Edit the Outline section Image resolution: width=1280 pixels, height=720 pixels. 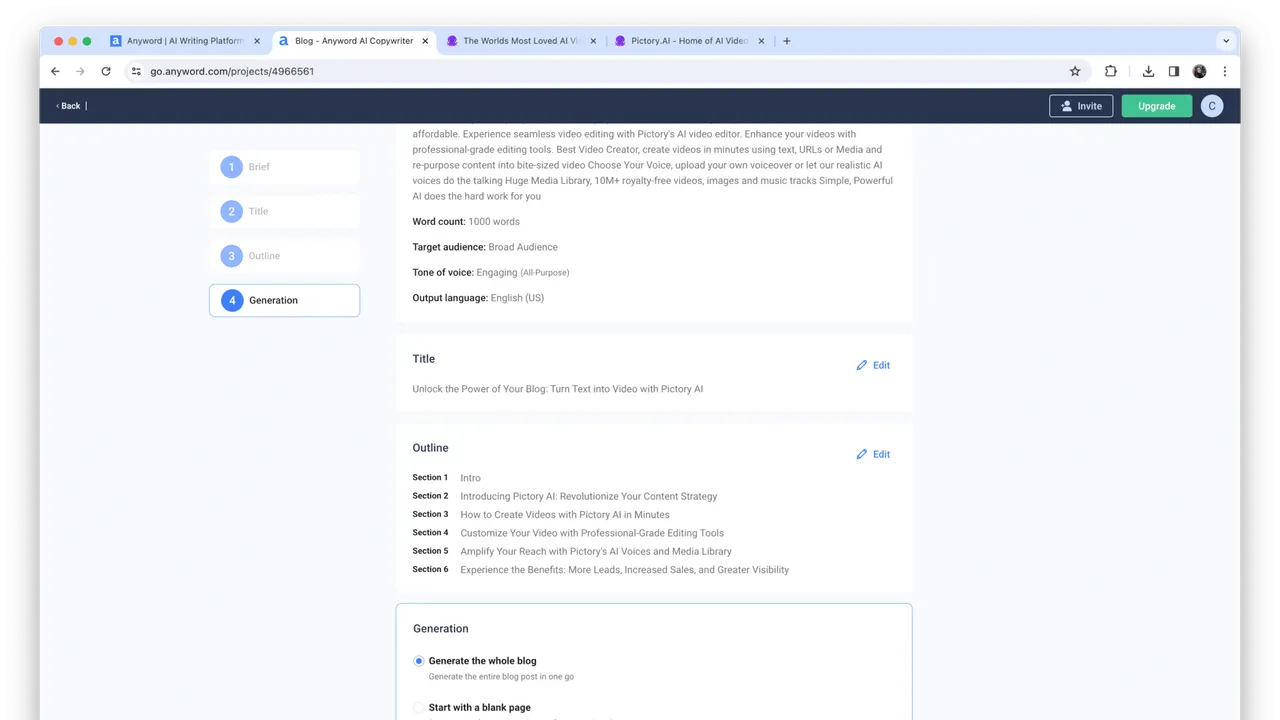coord(873,454)
